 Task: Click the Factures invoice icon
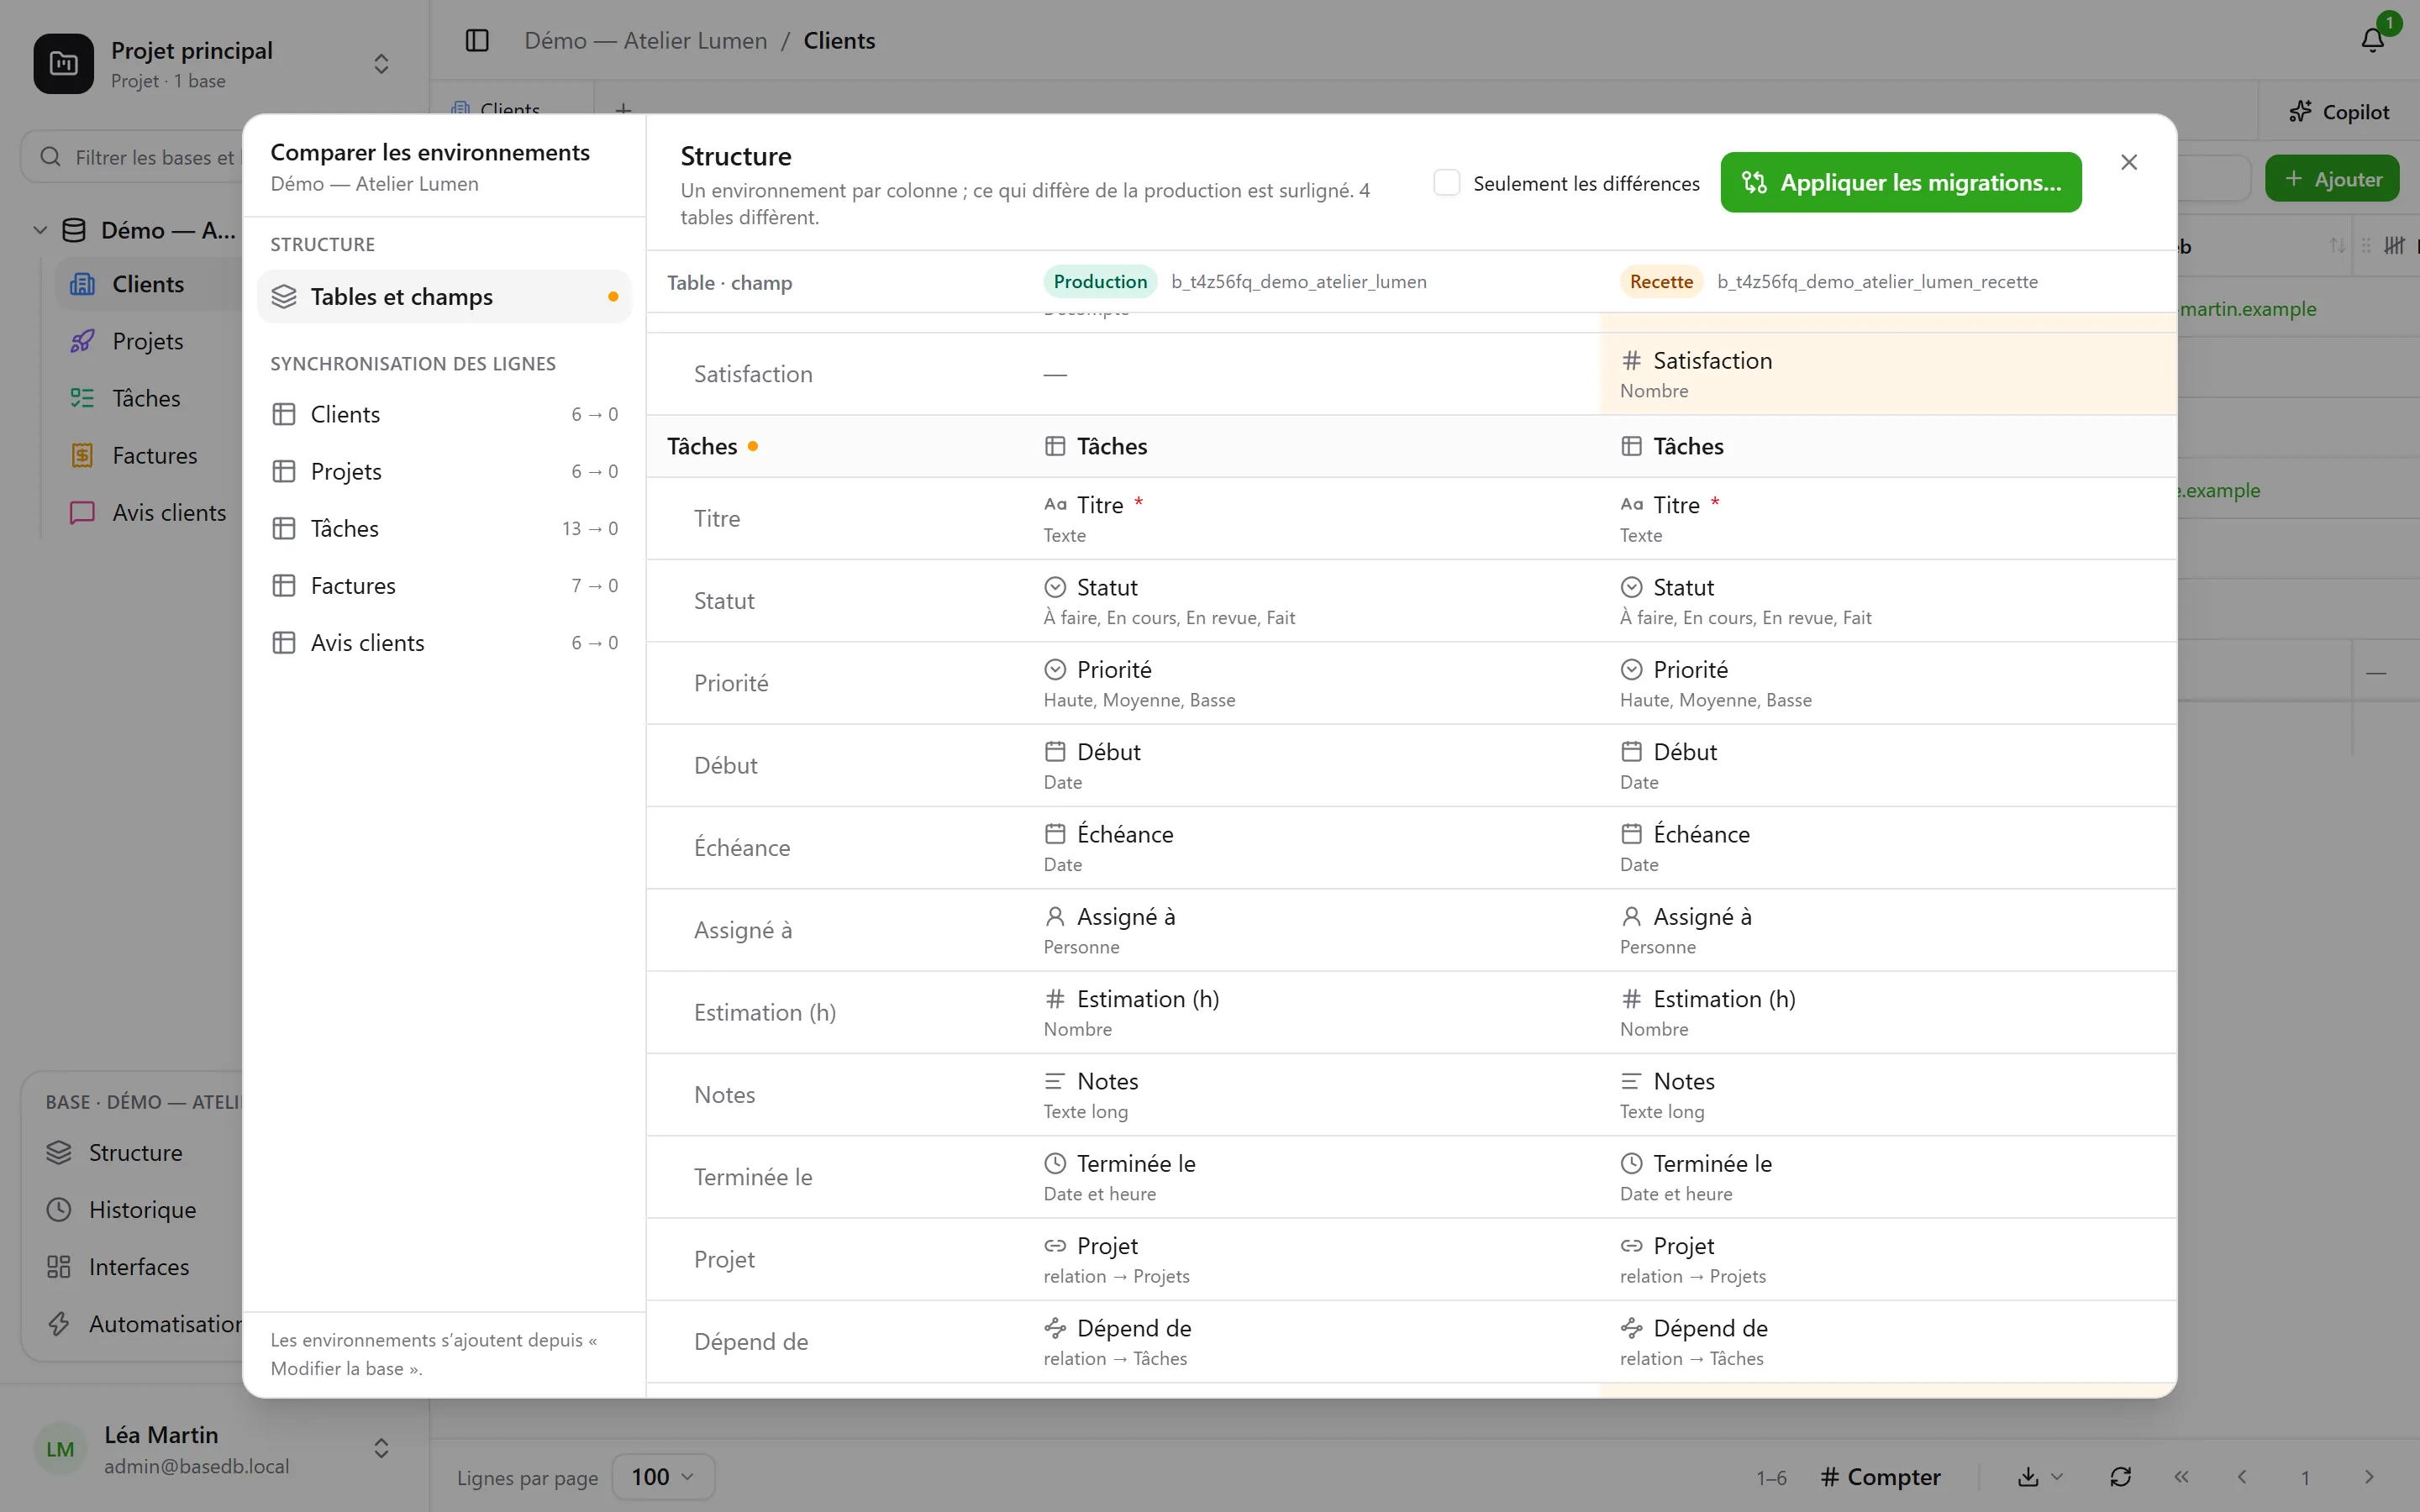pyautogui.click(x=82, y=455)
